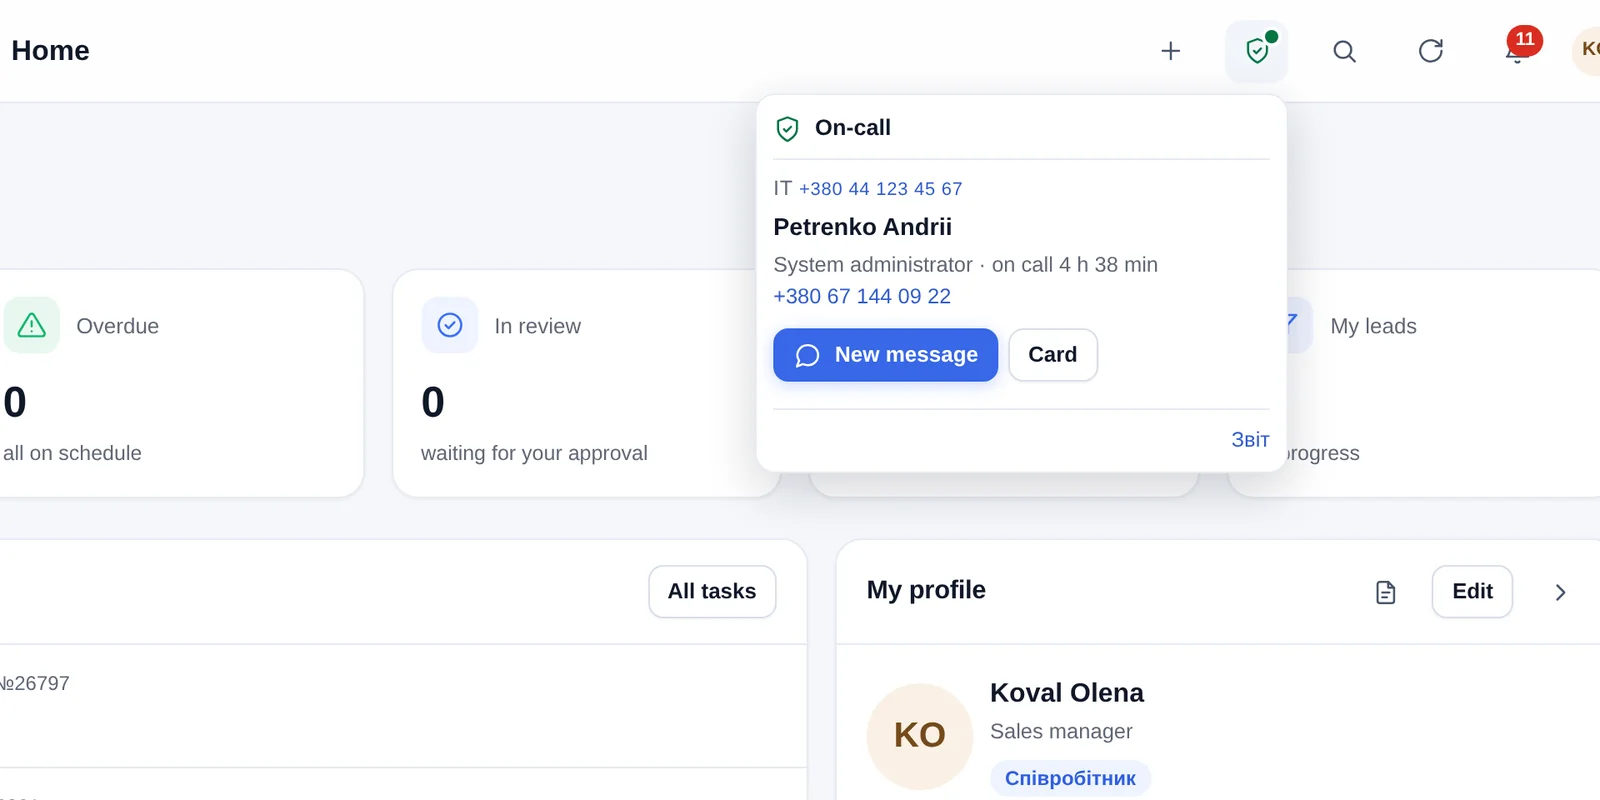Image resolution: width=1600 pixels, height=800 pixels.
Task: Click phone number +380 67 144 09 22
Action: [862, 296]
